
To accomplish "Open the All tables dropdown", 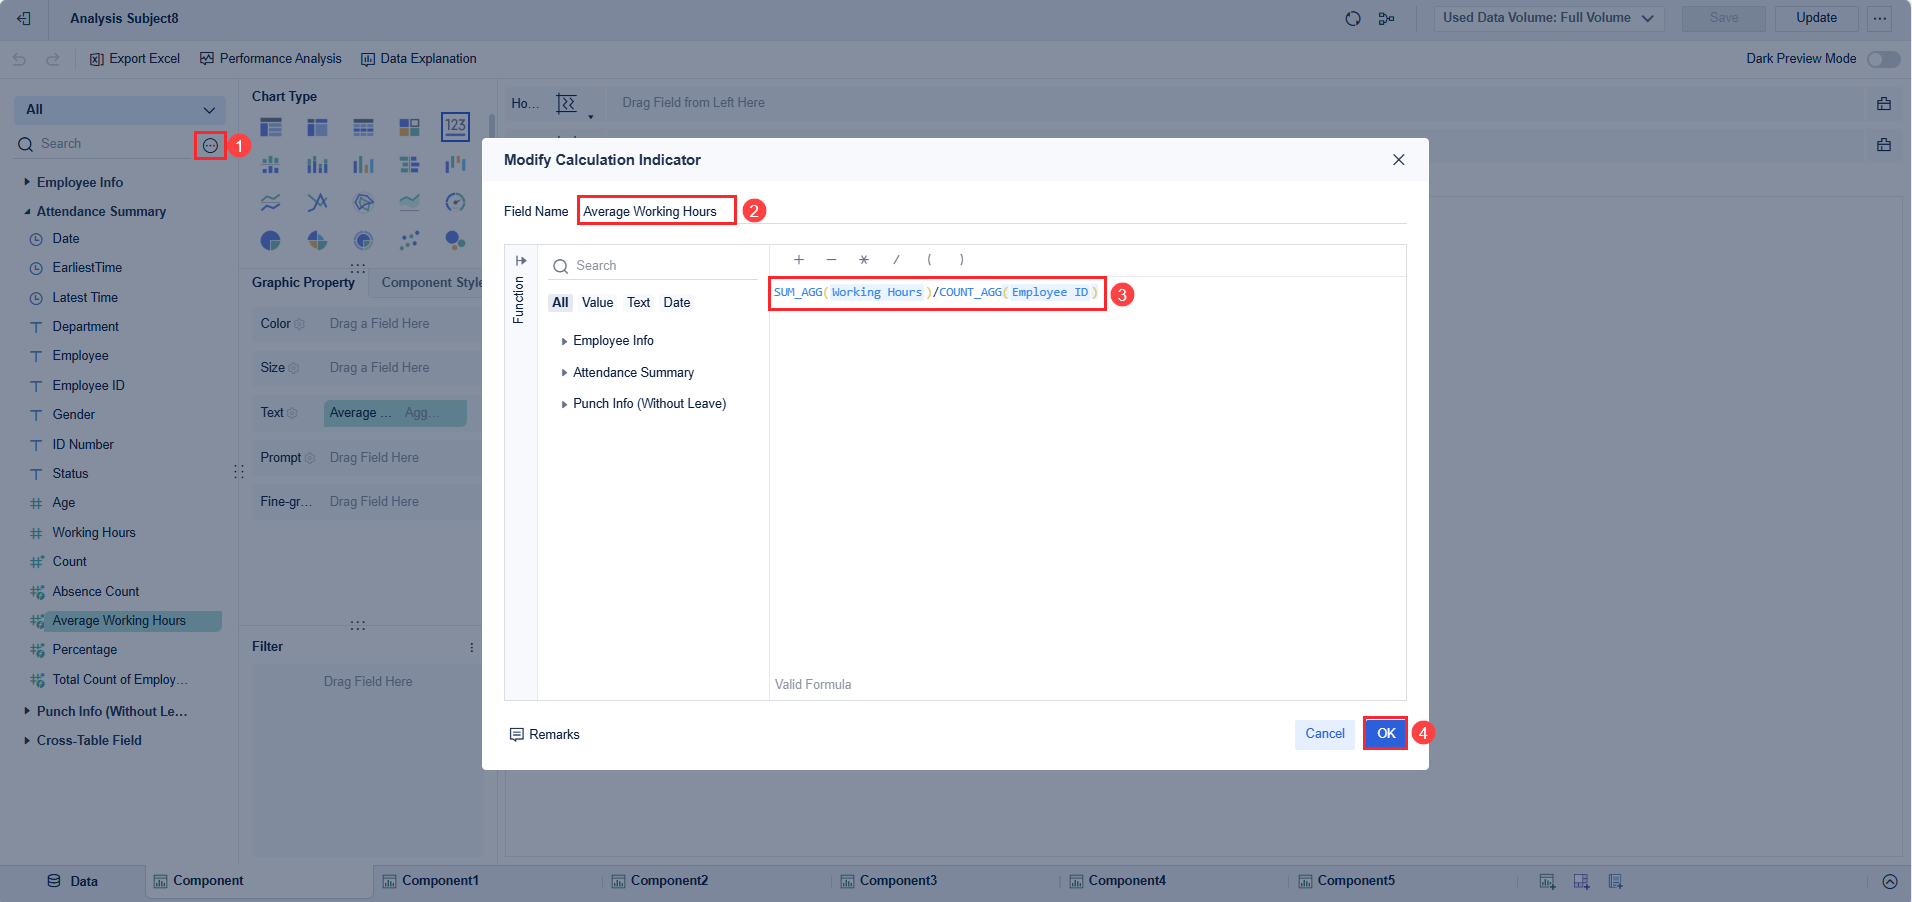I will pyautogui.click(x=120, y=110).
